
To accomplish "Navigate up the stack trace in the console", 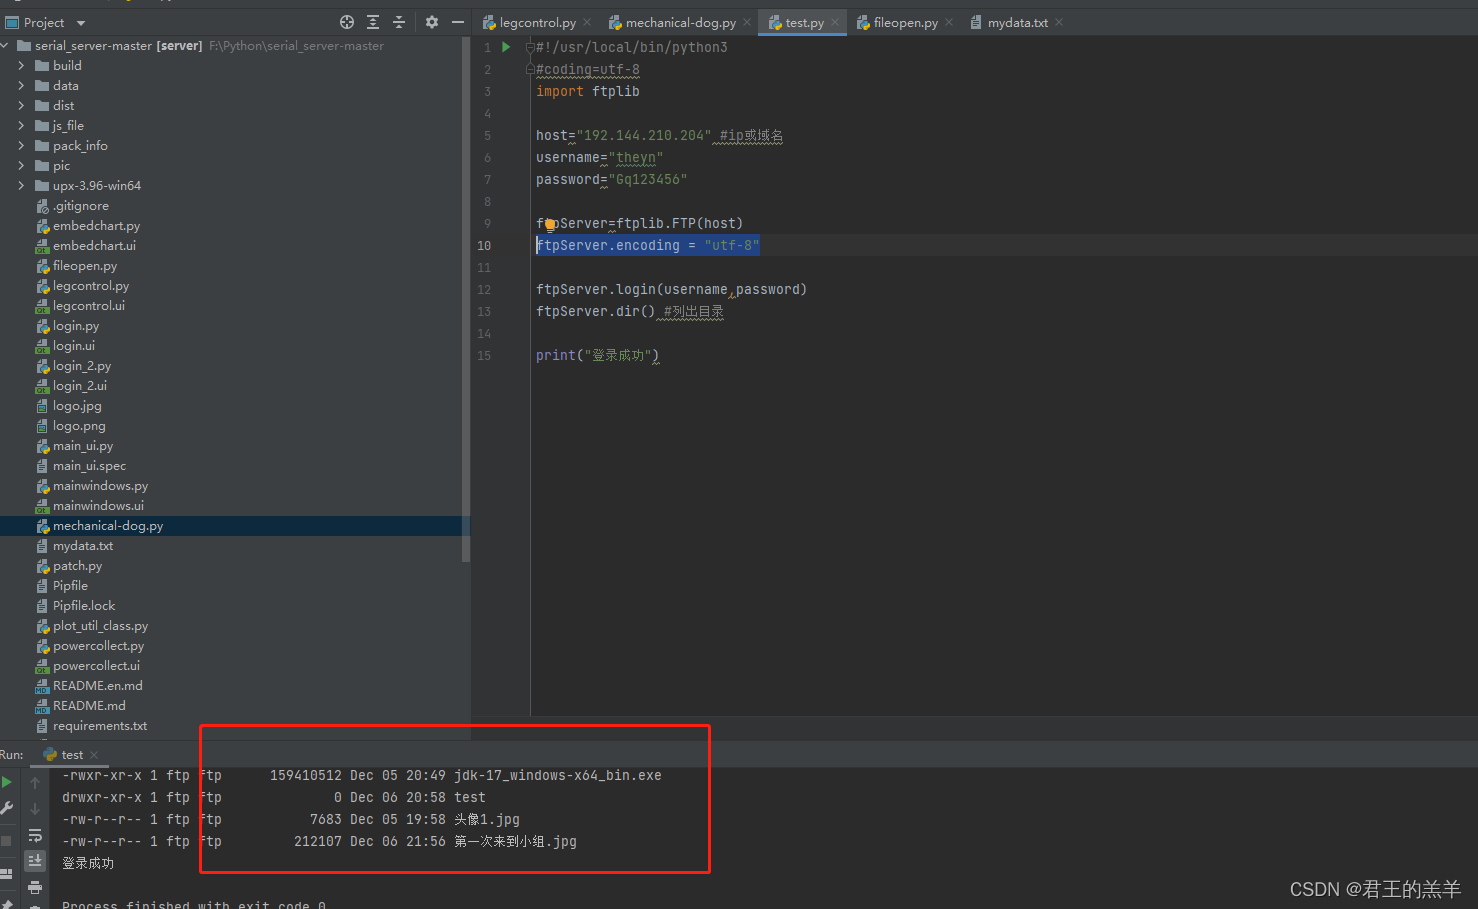I will point(34,783).
